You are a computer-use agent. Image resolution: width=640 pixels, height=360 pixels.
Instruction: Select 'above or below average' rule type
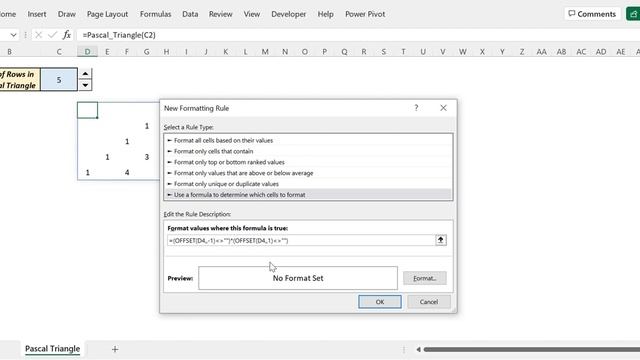pos(309,173)
